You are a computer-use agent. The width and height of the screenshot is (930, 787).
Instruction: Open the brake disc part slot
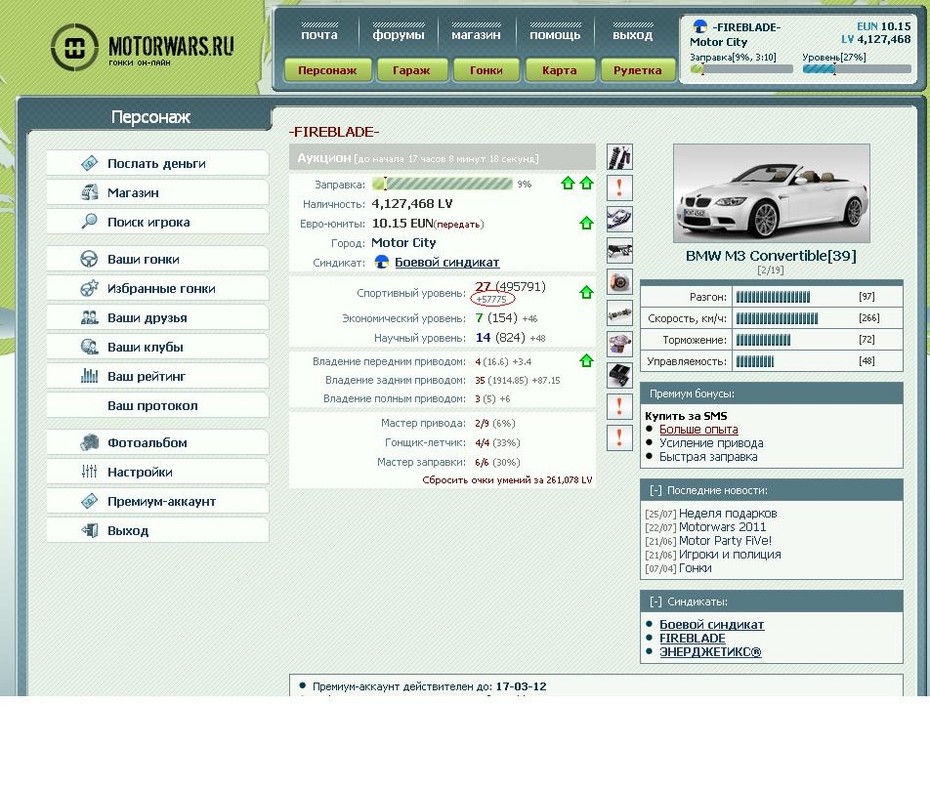point(619,282)
